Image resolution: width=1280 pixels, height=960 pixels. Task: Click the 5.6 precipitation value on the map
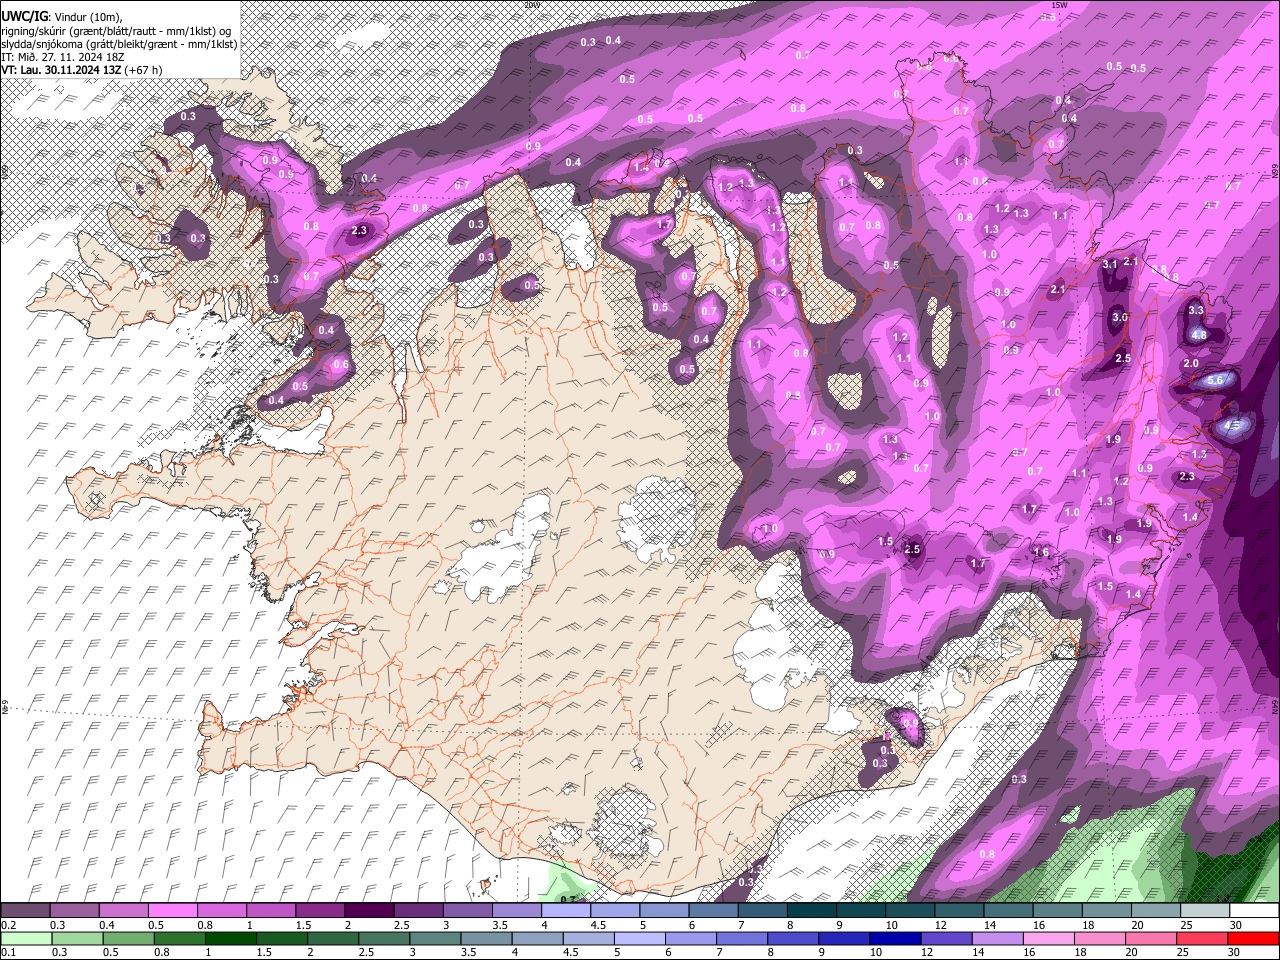click(x=1216, y=381)
